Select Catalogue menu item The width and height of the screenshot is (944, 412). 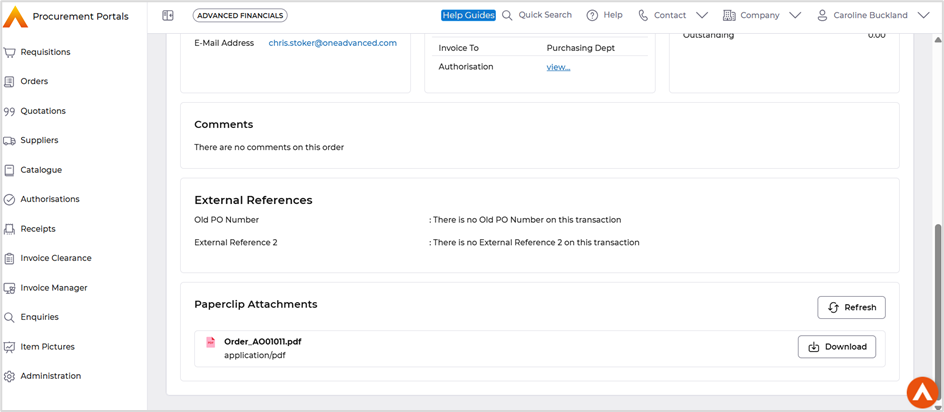pos(41,170)
